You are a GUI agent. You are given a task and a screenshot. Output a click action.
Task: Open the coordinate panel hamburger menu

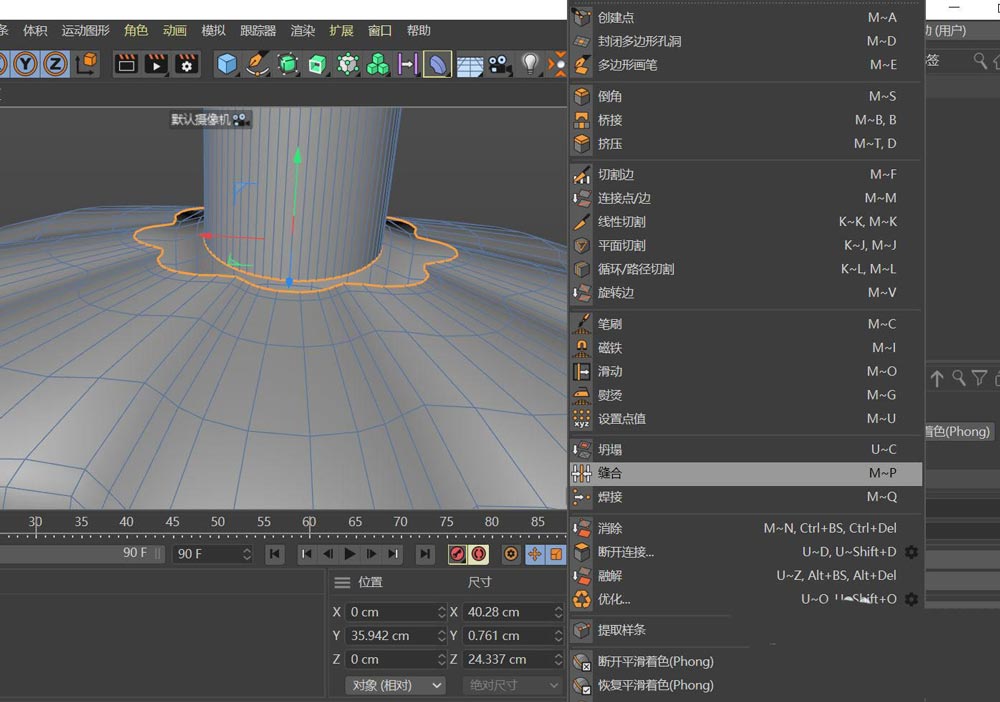click(342, 582)
